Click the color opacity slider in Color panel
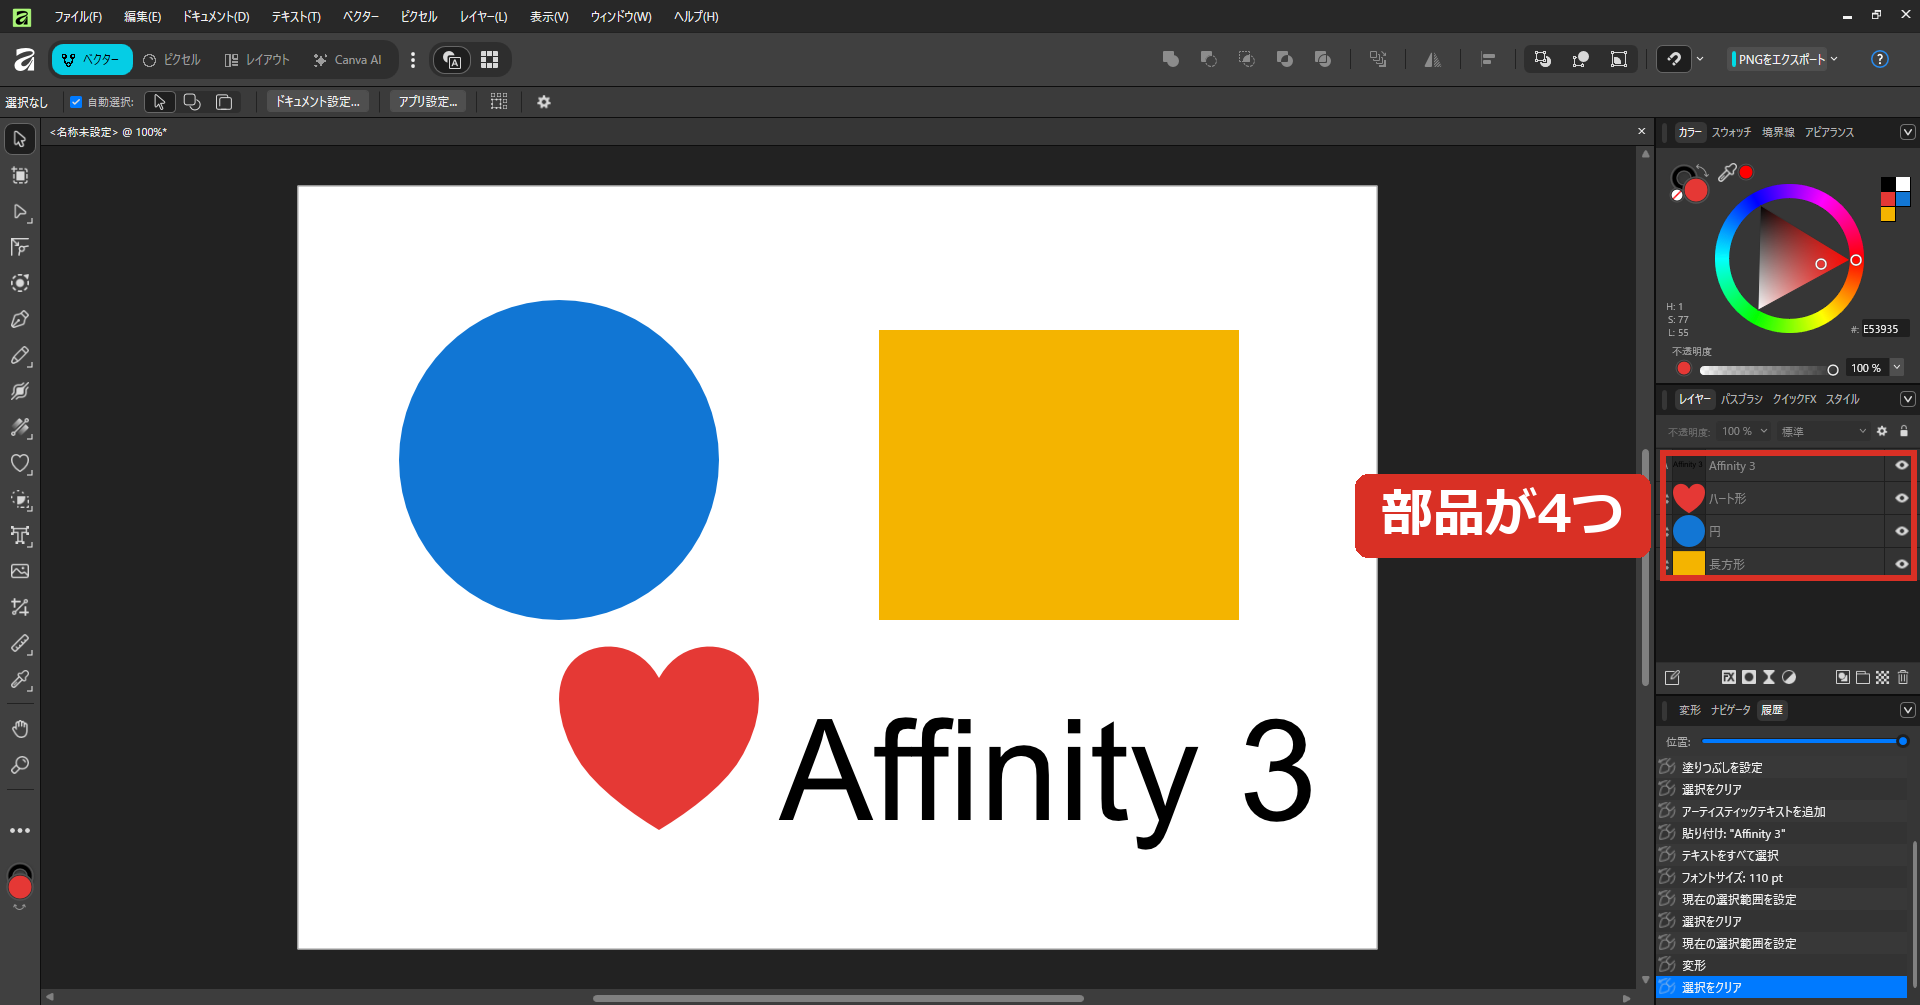This screenshot has width=1920, height=1005. click(1768, 370)
